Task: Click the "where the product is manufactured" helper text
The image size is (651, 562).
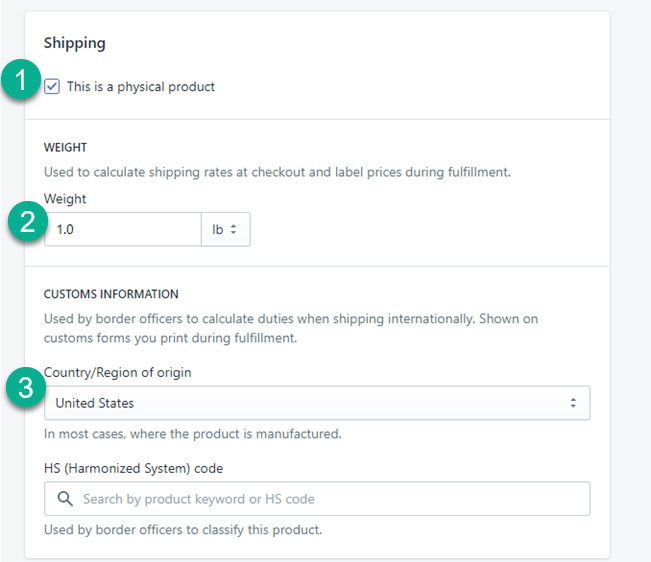Action: [193, 434]
